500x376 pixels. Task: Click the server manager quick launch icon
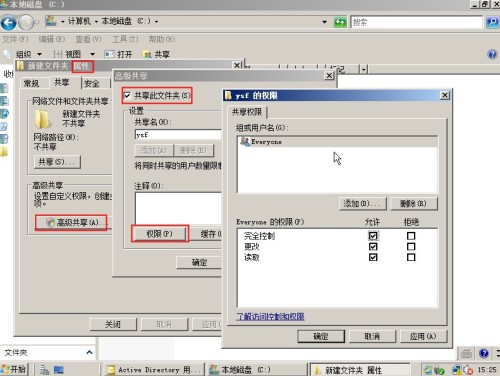tap(44, 370)
